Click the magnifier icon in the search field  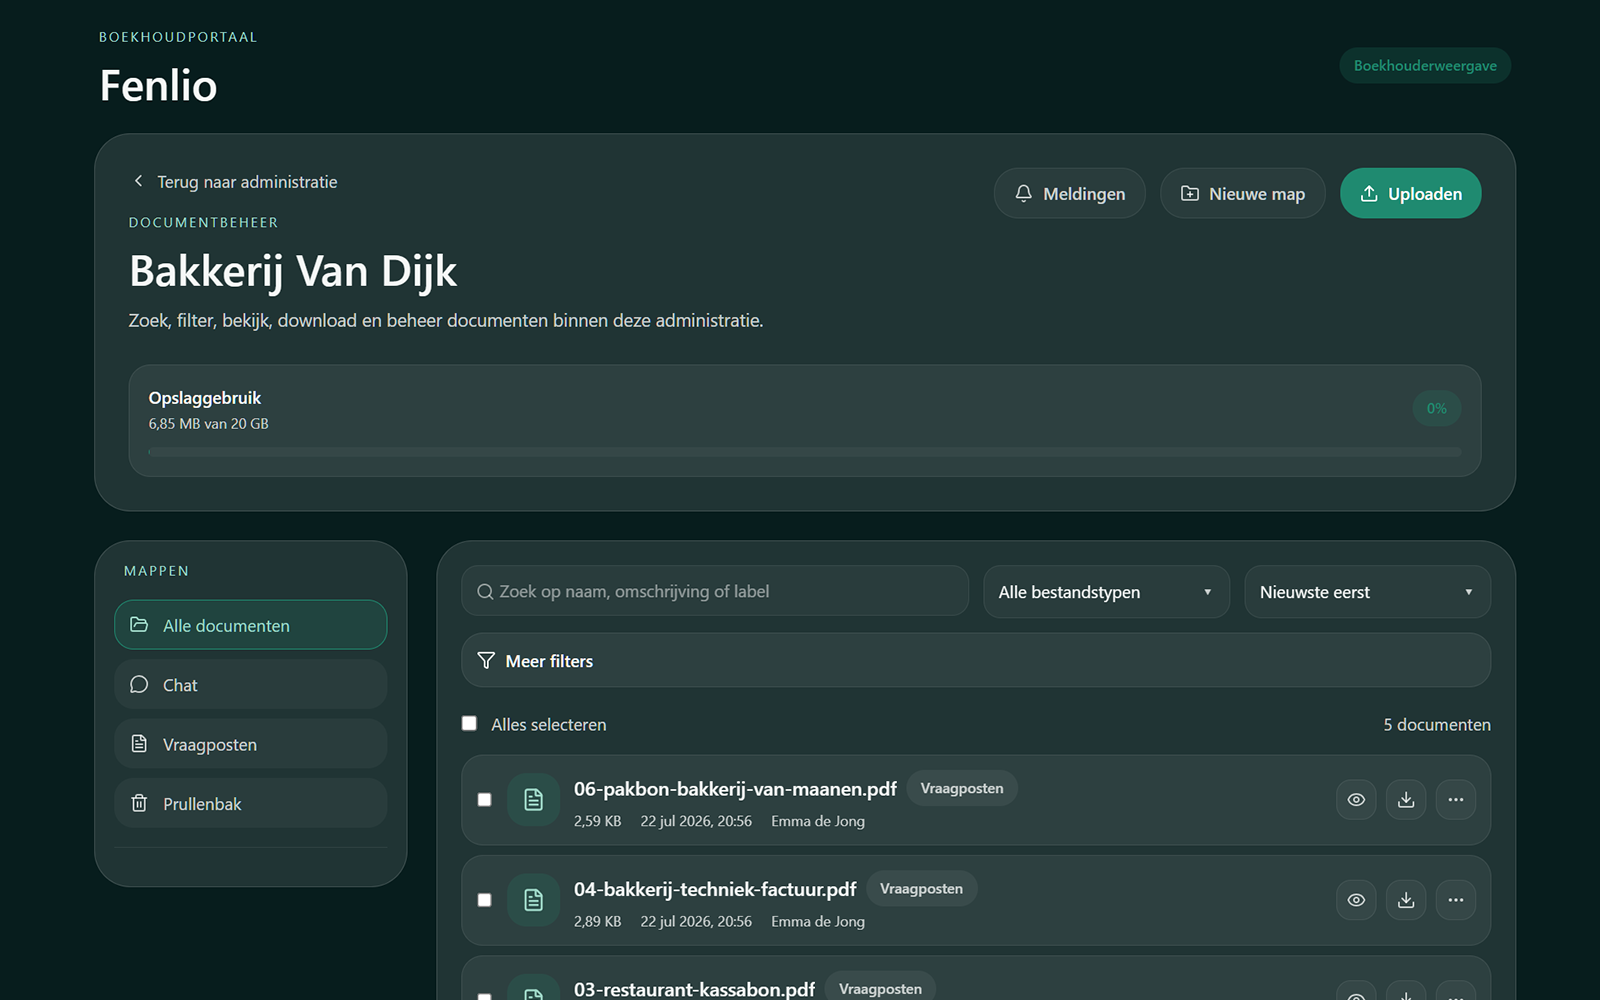tap(485, 592)
